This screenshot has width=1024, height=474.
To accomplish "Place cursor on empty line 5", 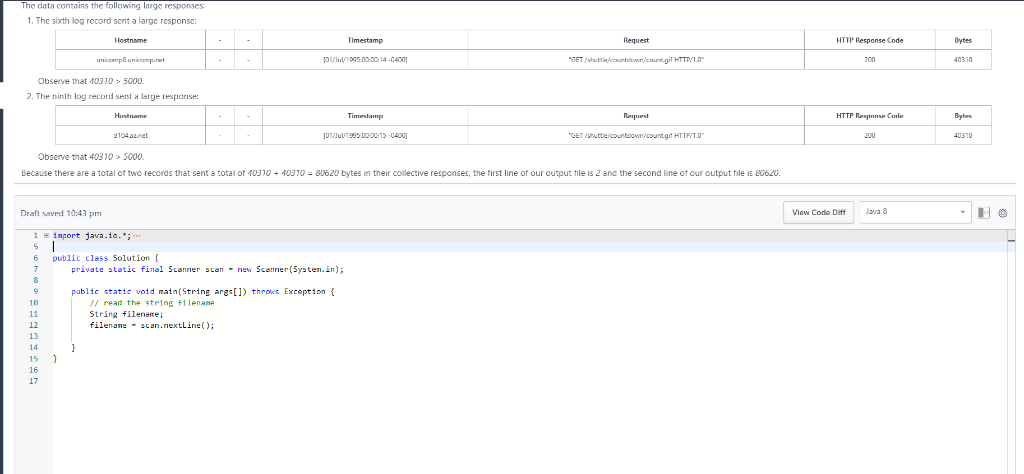I will (x=529, y=247).
